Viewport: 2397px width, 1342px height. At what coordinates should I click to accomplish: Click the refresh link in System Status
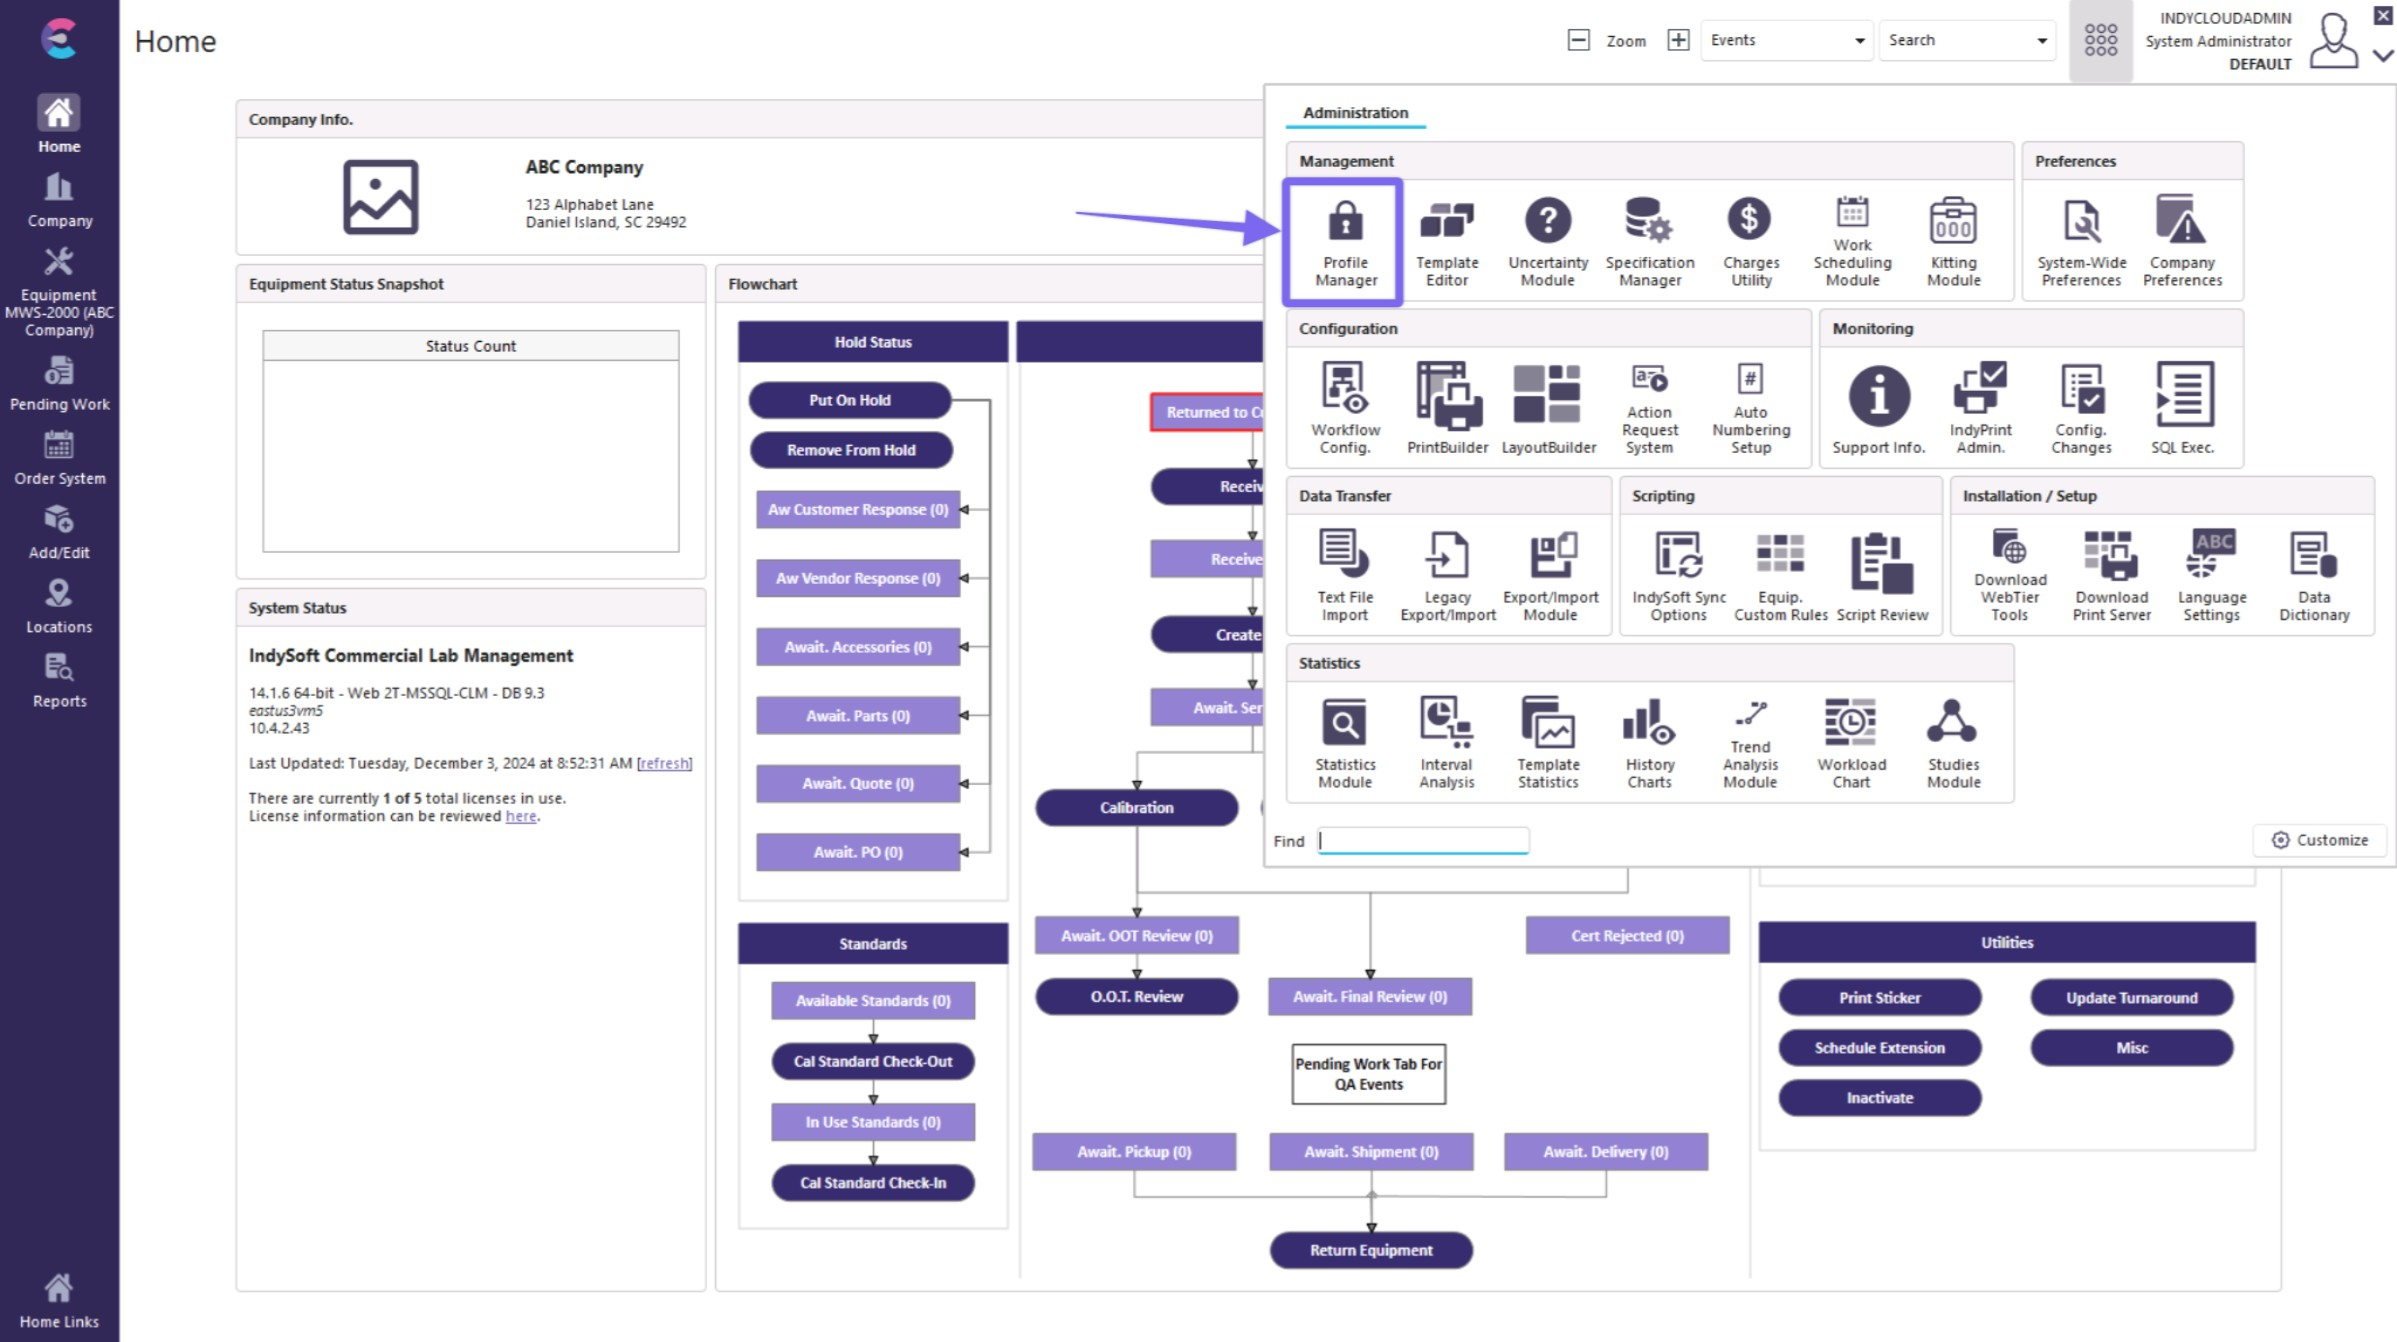(x=664, y=763)
